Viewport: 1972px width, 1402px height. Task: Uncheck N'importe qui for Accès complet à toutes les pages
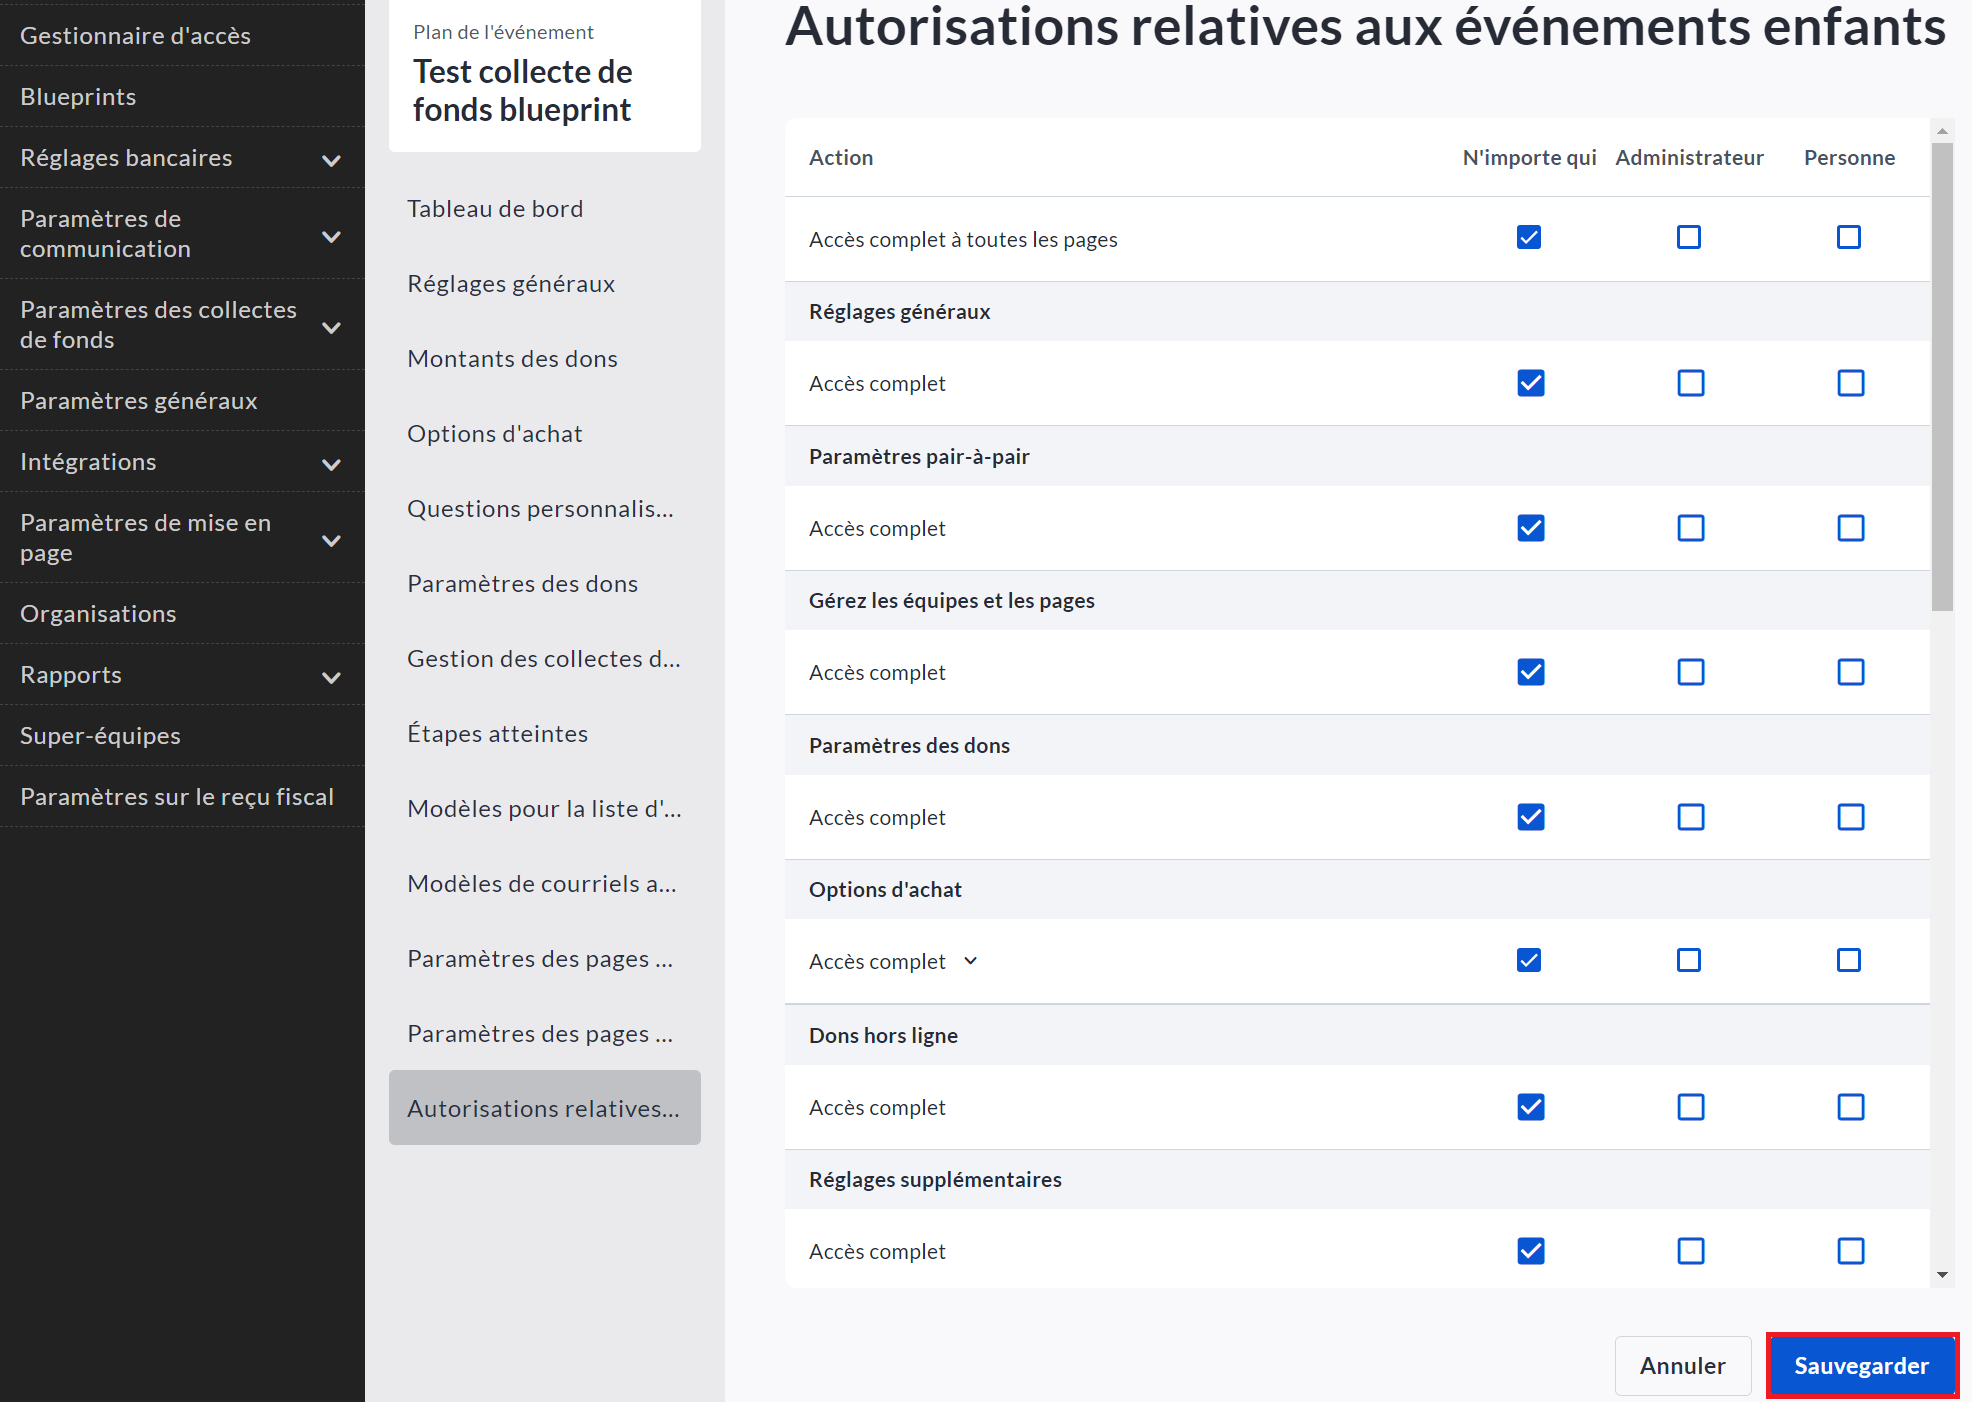point(1528,238)
